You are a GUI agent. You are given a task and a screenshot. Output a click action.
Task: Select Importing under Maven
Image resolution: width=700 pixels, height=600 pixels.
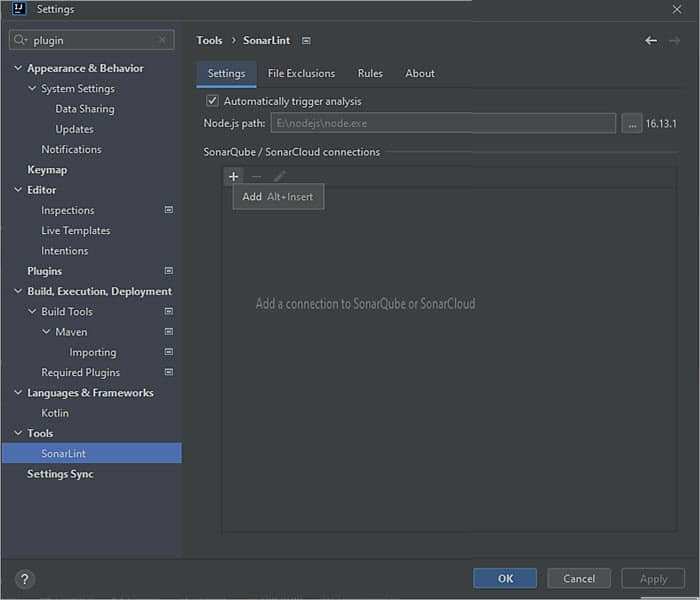click(x=93, y=352)
